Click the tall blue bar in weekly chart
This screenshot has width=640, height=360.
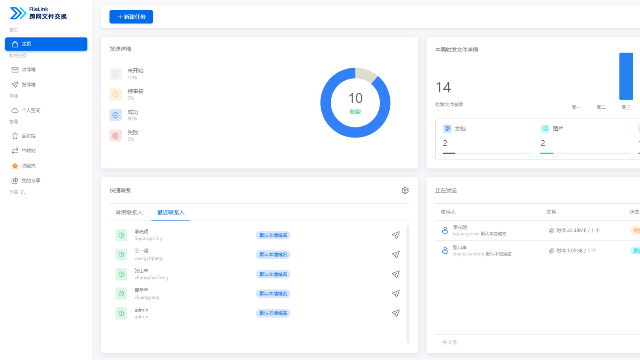click(626, 76)
